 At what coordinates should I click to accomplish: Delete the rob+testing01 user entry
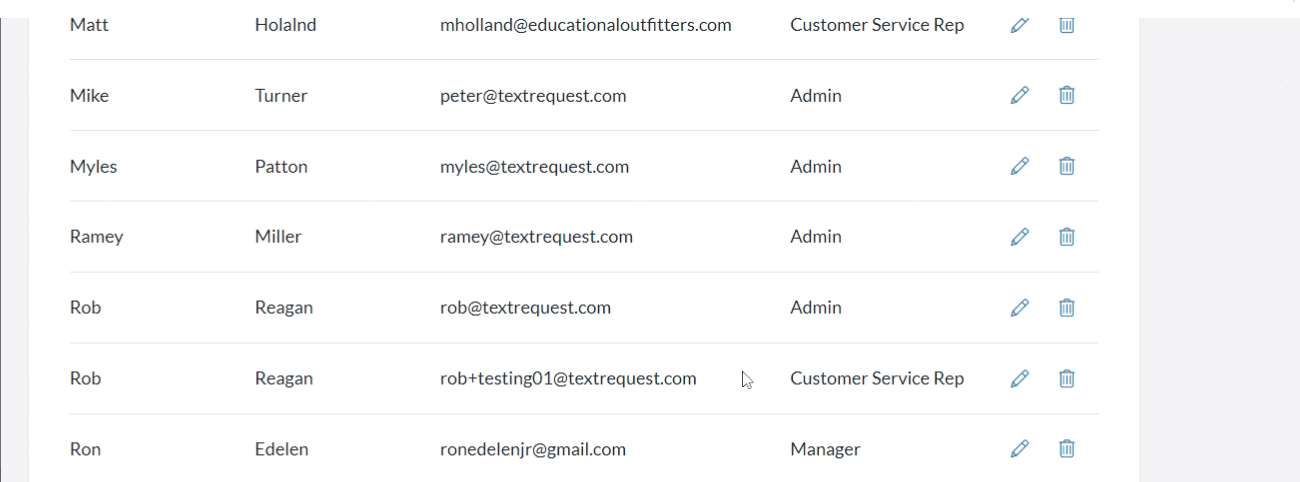tap(1067, 379)
